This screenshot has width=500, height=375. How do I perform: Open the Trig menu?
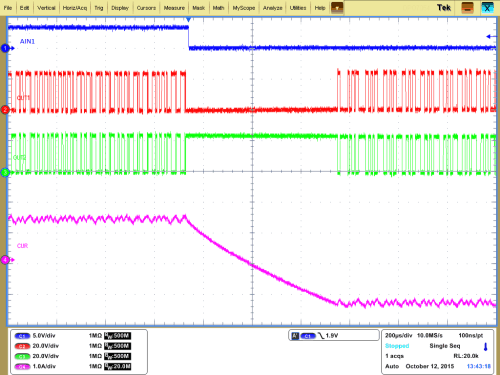[99, 8]
